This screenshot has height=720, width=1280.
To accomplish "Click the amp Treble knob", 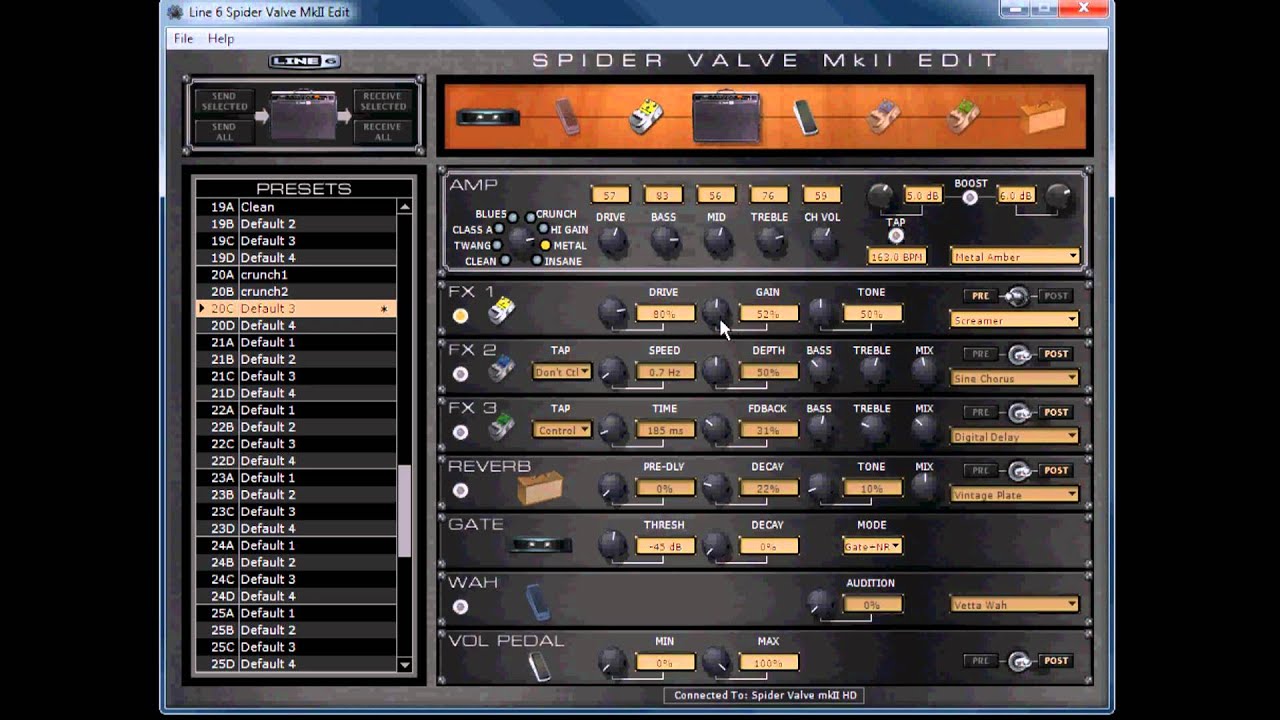I will coord(769,241).
